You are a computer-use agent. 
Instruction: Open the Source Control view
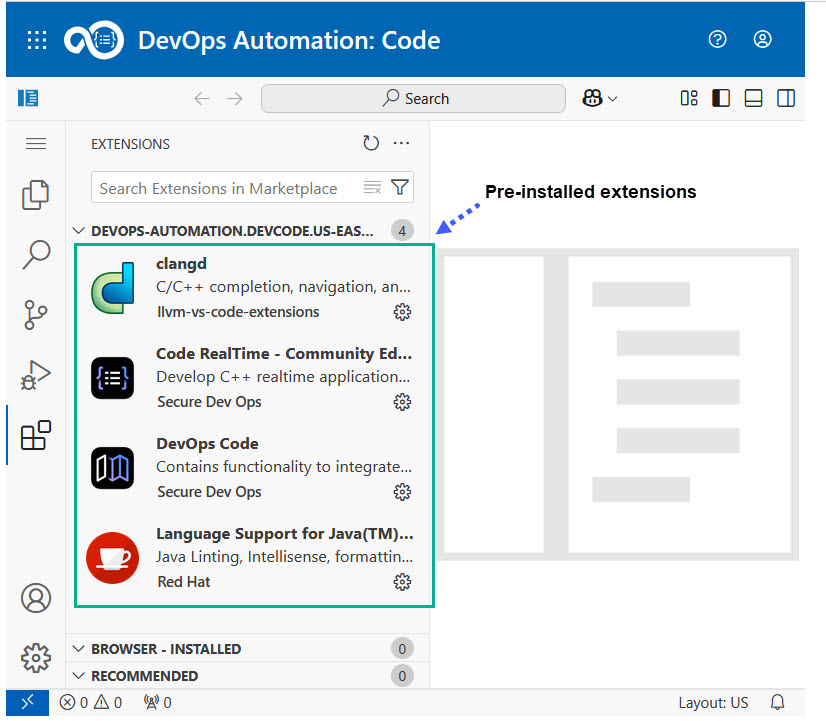[35, 315]
